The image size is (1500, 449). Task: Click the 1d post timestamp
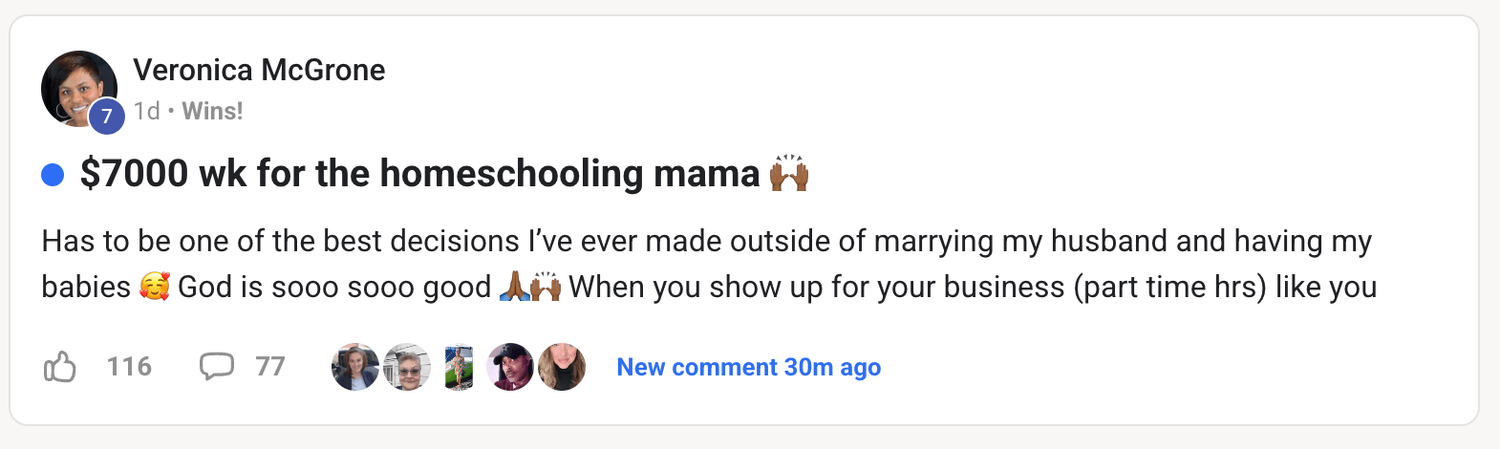click(146, 111)
